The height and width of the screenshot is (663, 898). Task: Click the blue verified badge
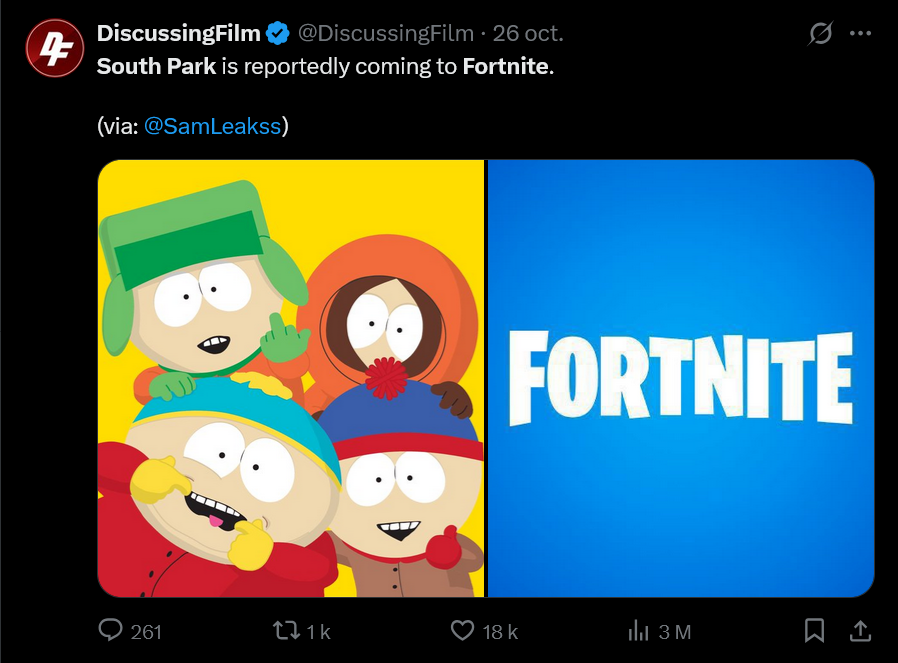click(x=278, y=33)
